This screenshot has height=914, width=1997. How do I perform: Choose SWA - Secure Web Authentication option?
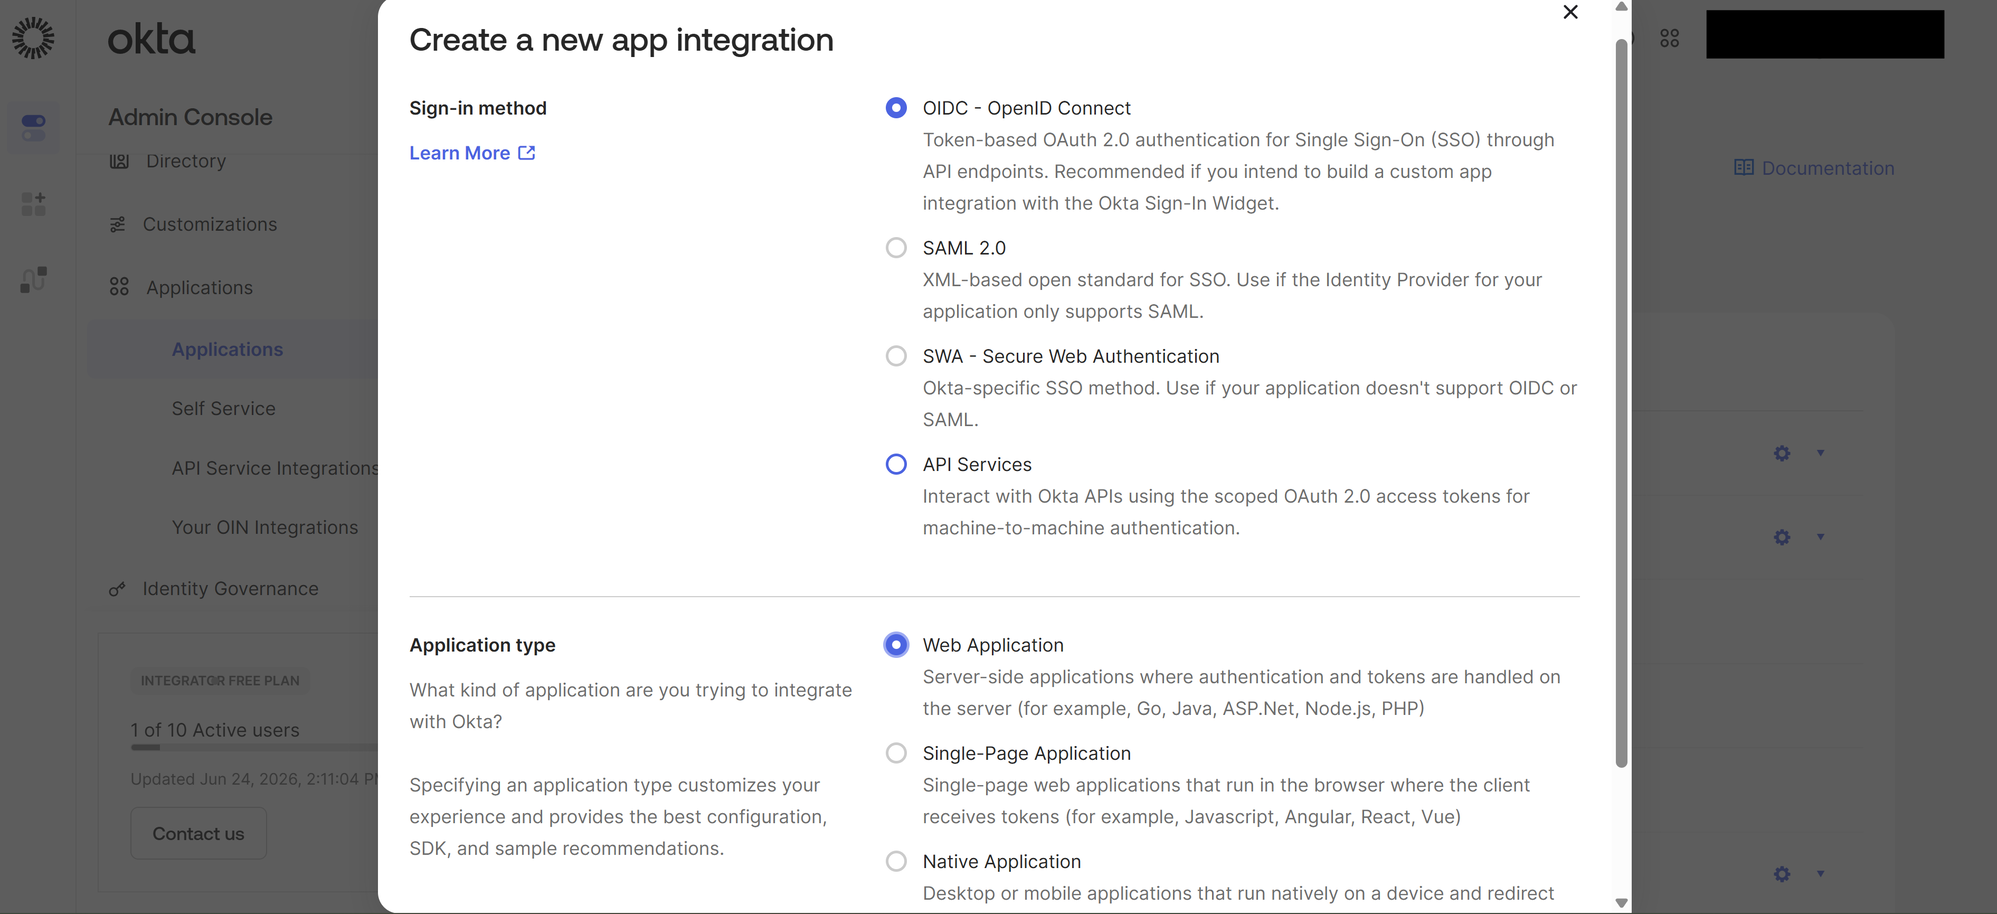tap(896, 356)
